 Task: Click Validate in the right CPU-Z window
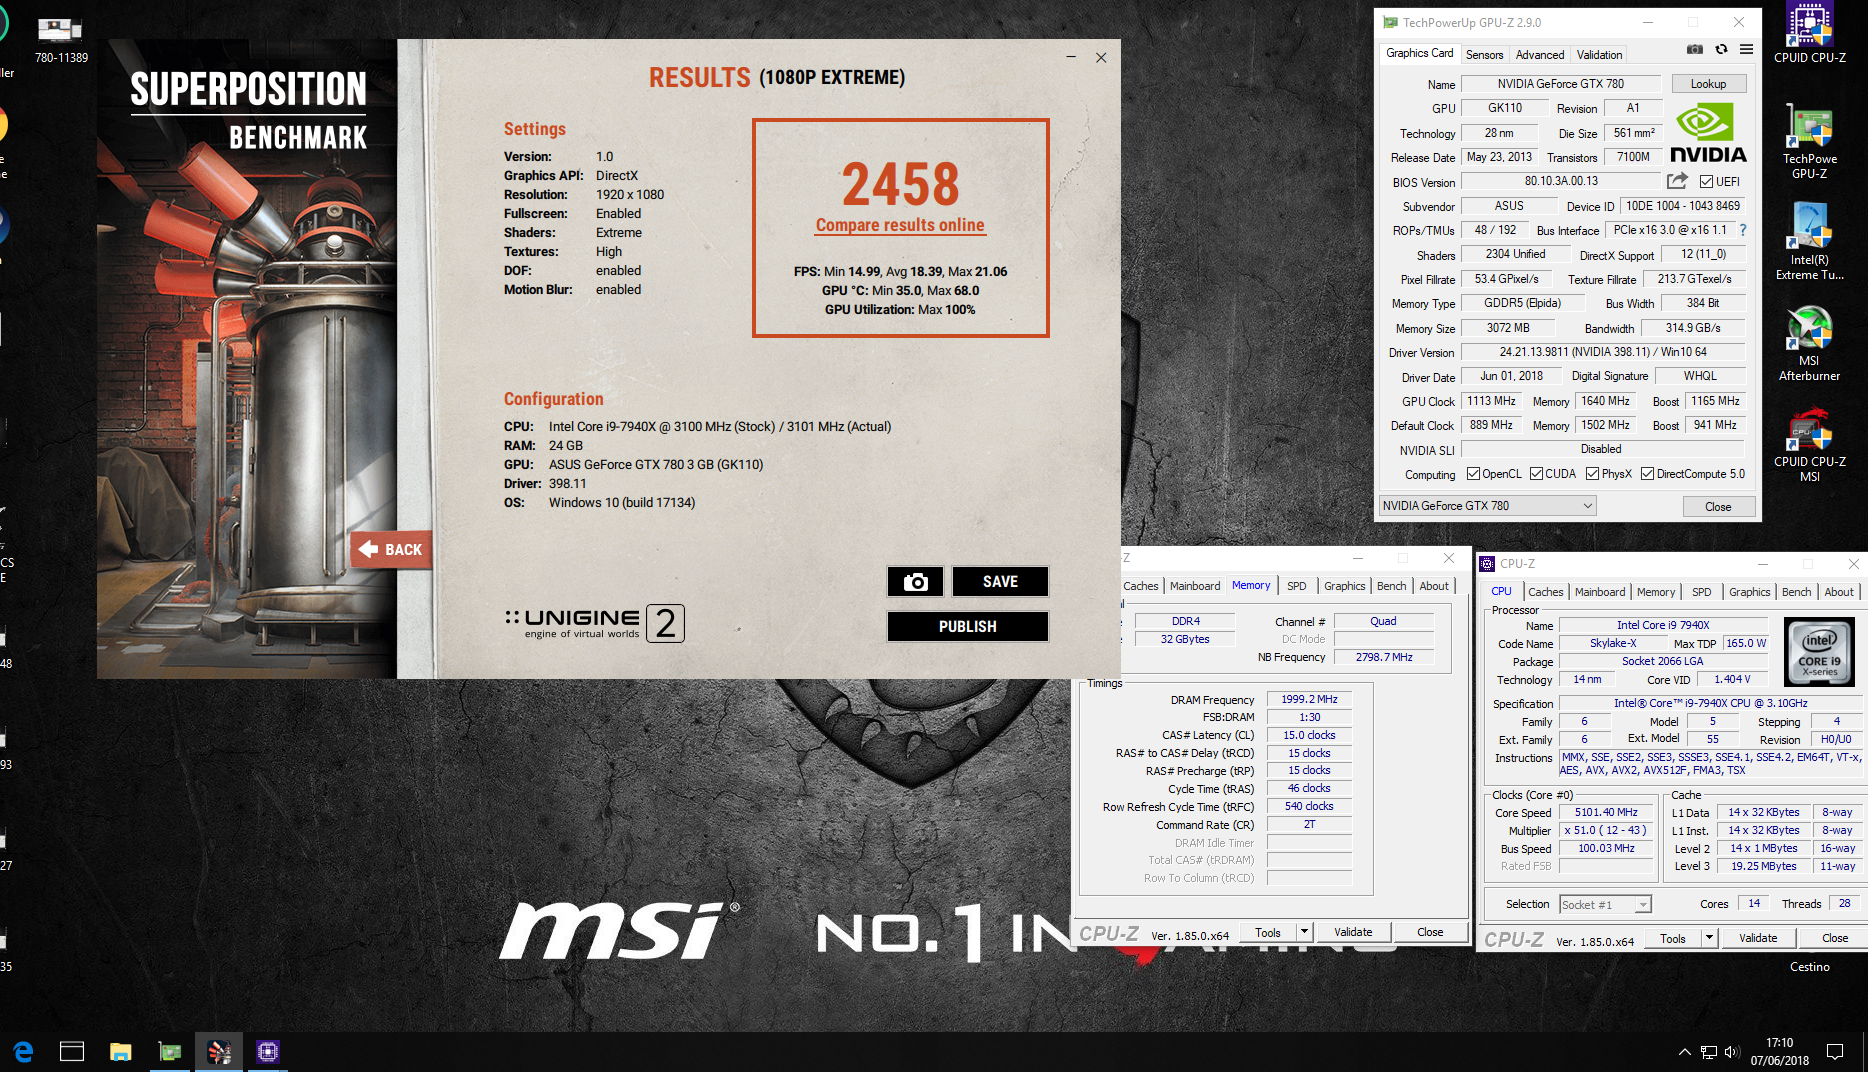click(1758, 938)
